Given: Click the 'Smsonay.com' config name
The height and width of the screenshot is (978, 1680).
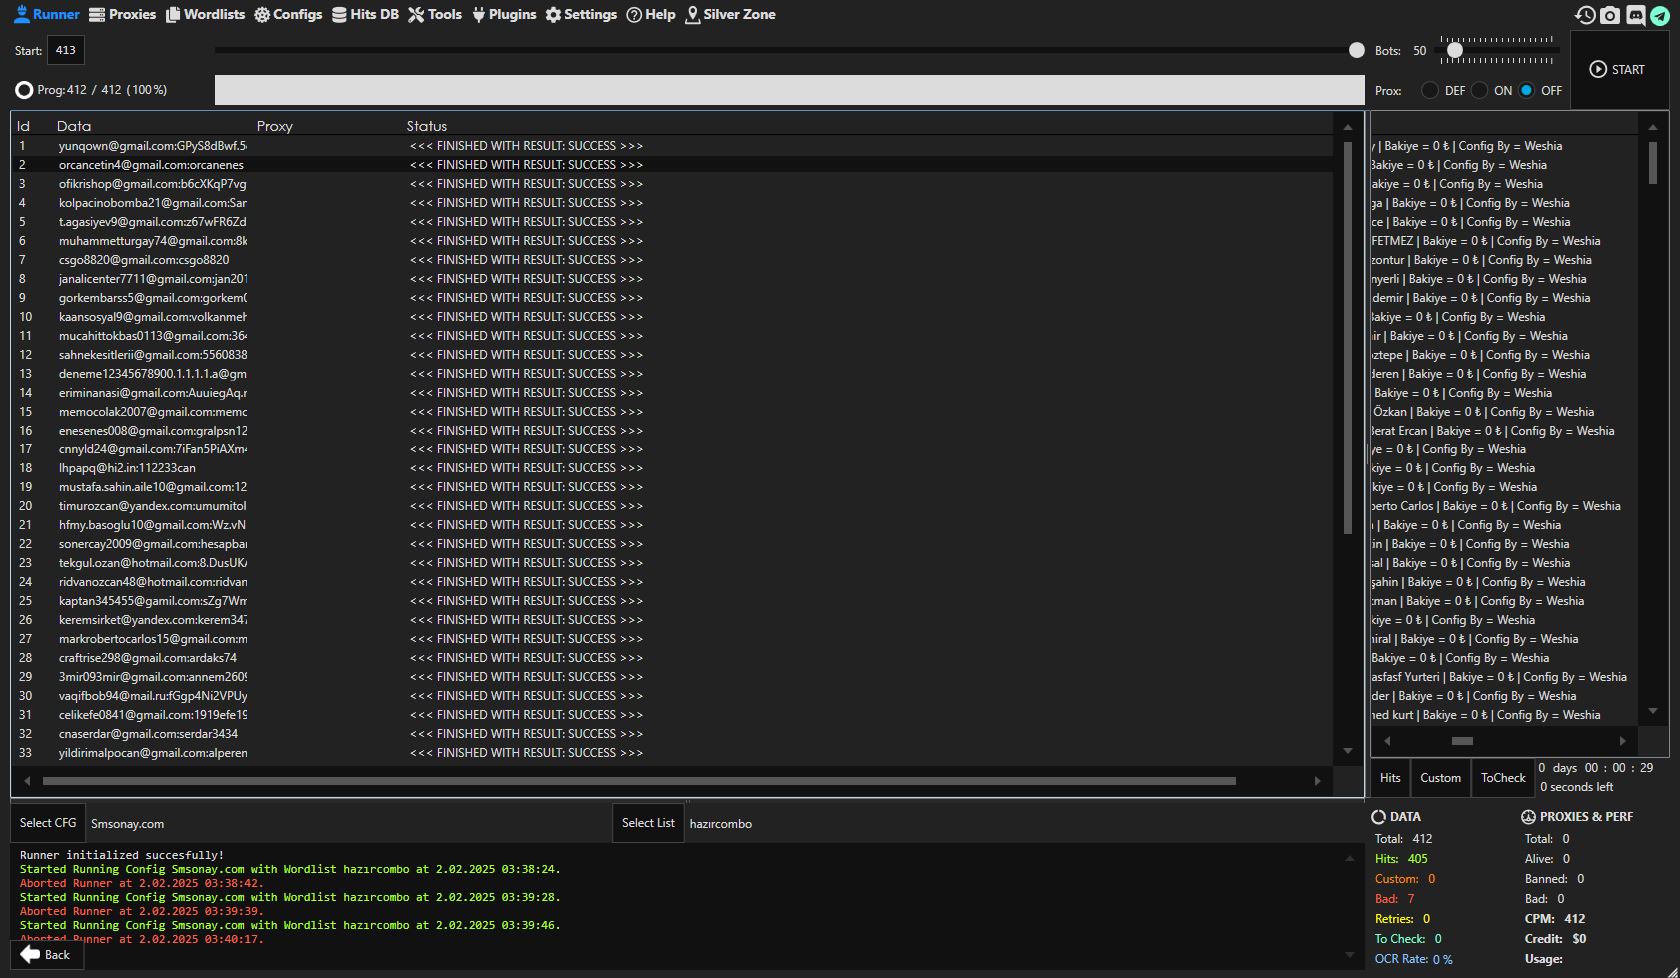Looking at the screenshot, I should click(x=127, y=824).
